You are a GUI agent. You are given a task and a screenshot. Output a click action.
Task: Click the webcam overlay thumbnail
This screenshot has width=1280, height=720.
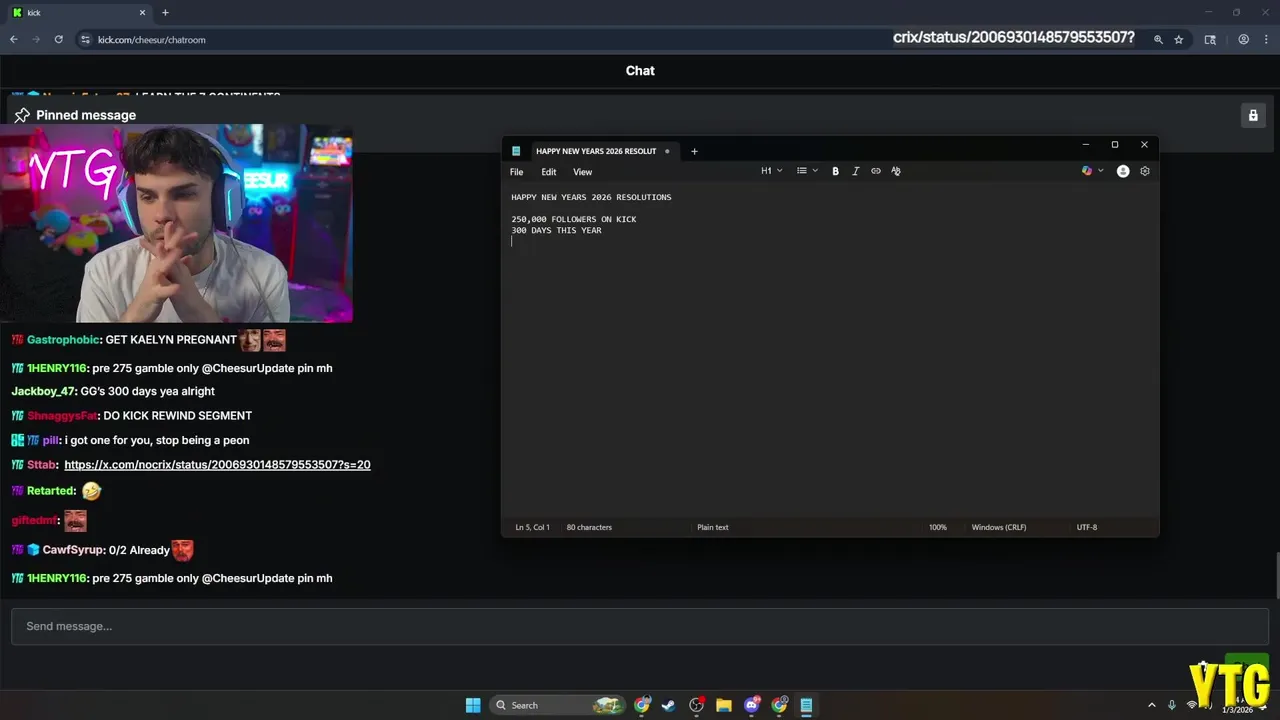(x=176, y=223)
